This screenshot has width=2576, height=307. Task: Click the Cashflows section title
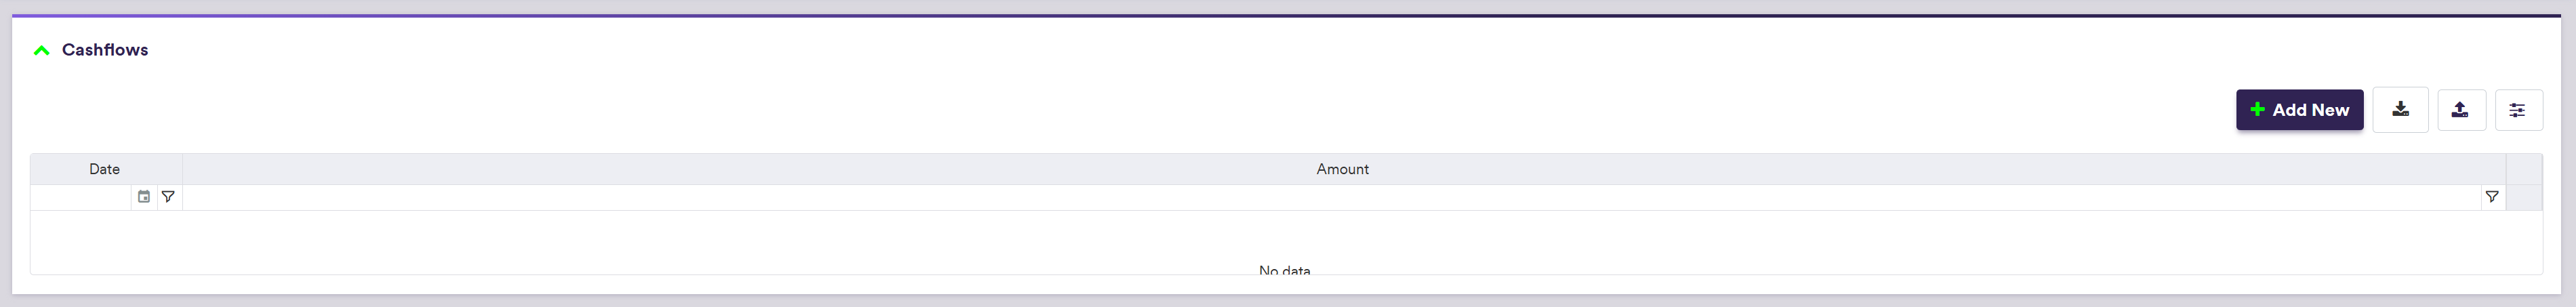(x=105, y=50)
